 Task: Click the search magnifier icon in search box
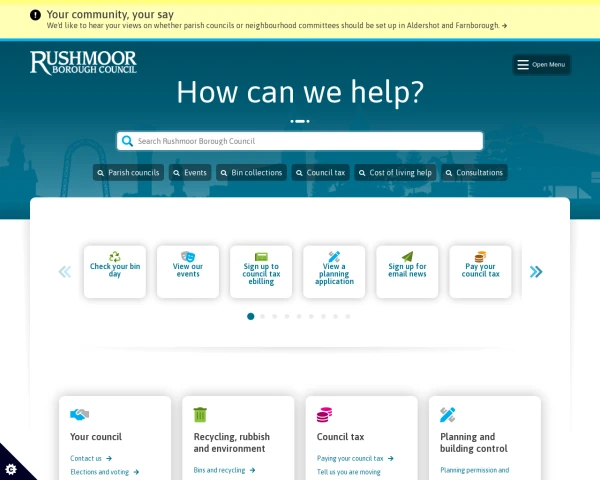coord(127,141)
